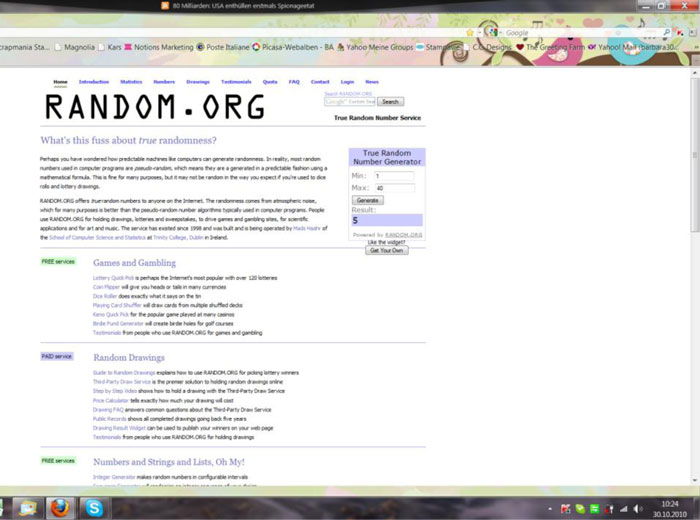Open the C.C. Designs bookmark
This screenshot has width=700, height=520.
pos(488,47)
